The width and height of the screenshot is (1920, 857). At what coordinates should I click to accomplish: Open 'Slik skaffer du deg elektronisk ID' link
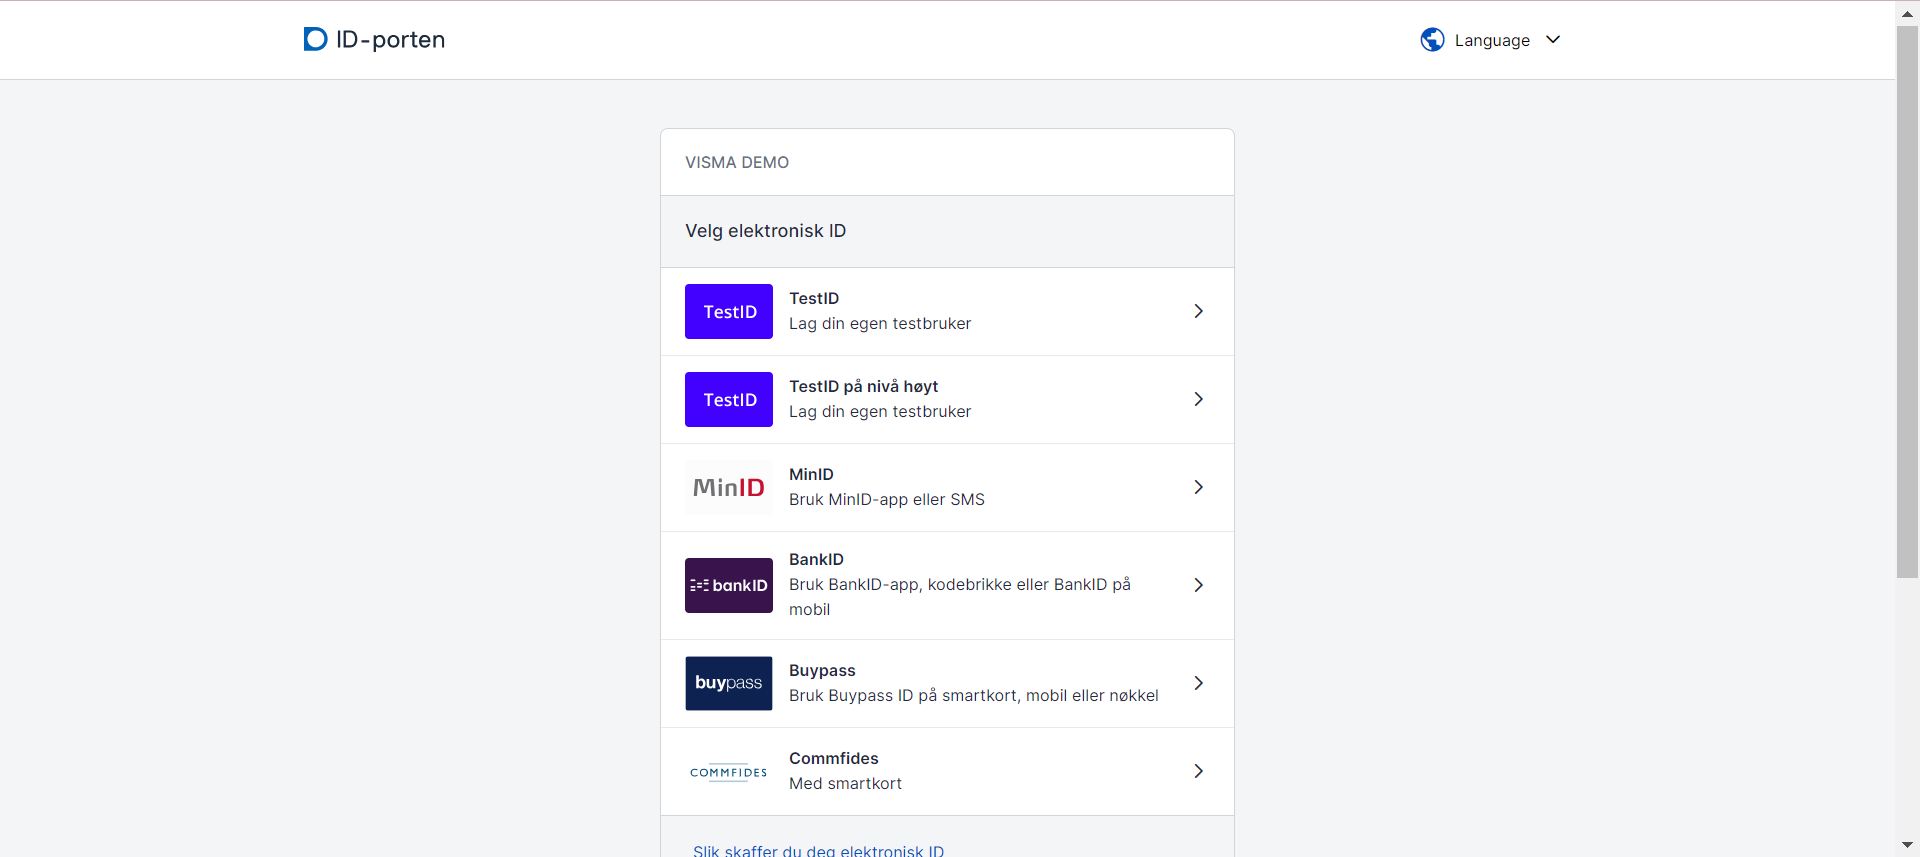(x=818, y=850)
